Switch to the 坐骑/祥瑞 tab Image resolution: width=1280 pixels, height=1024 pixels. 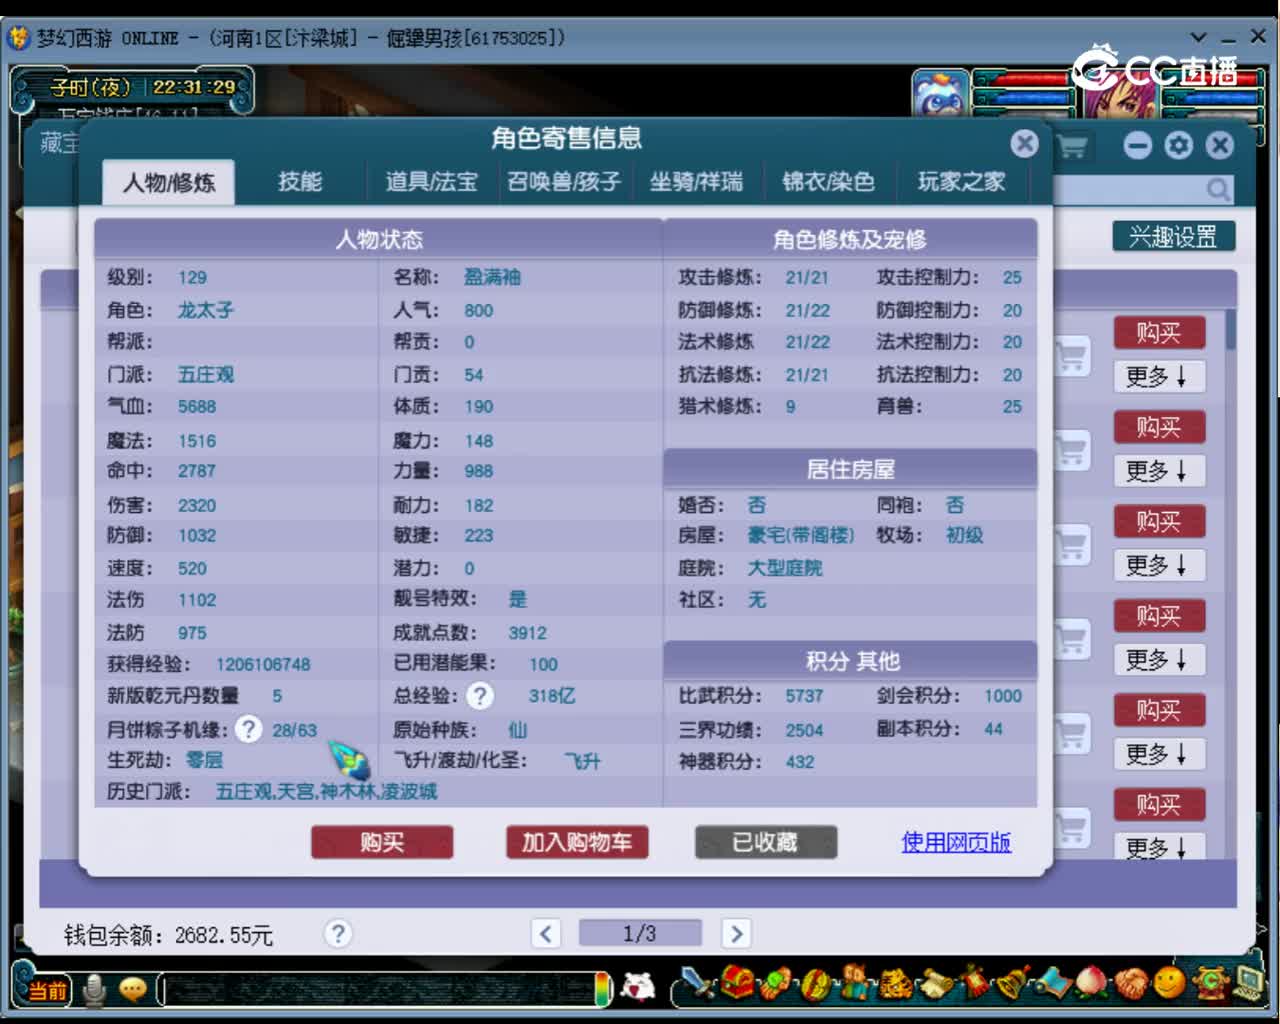tap(696, 182)
